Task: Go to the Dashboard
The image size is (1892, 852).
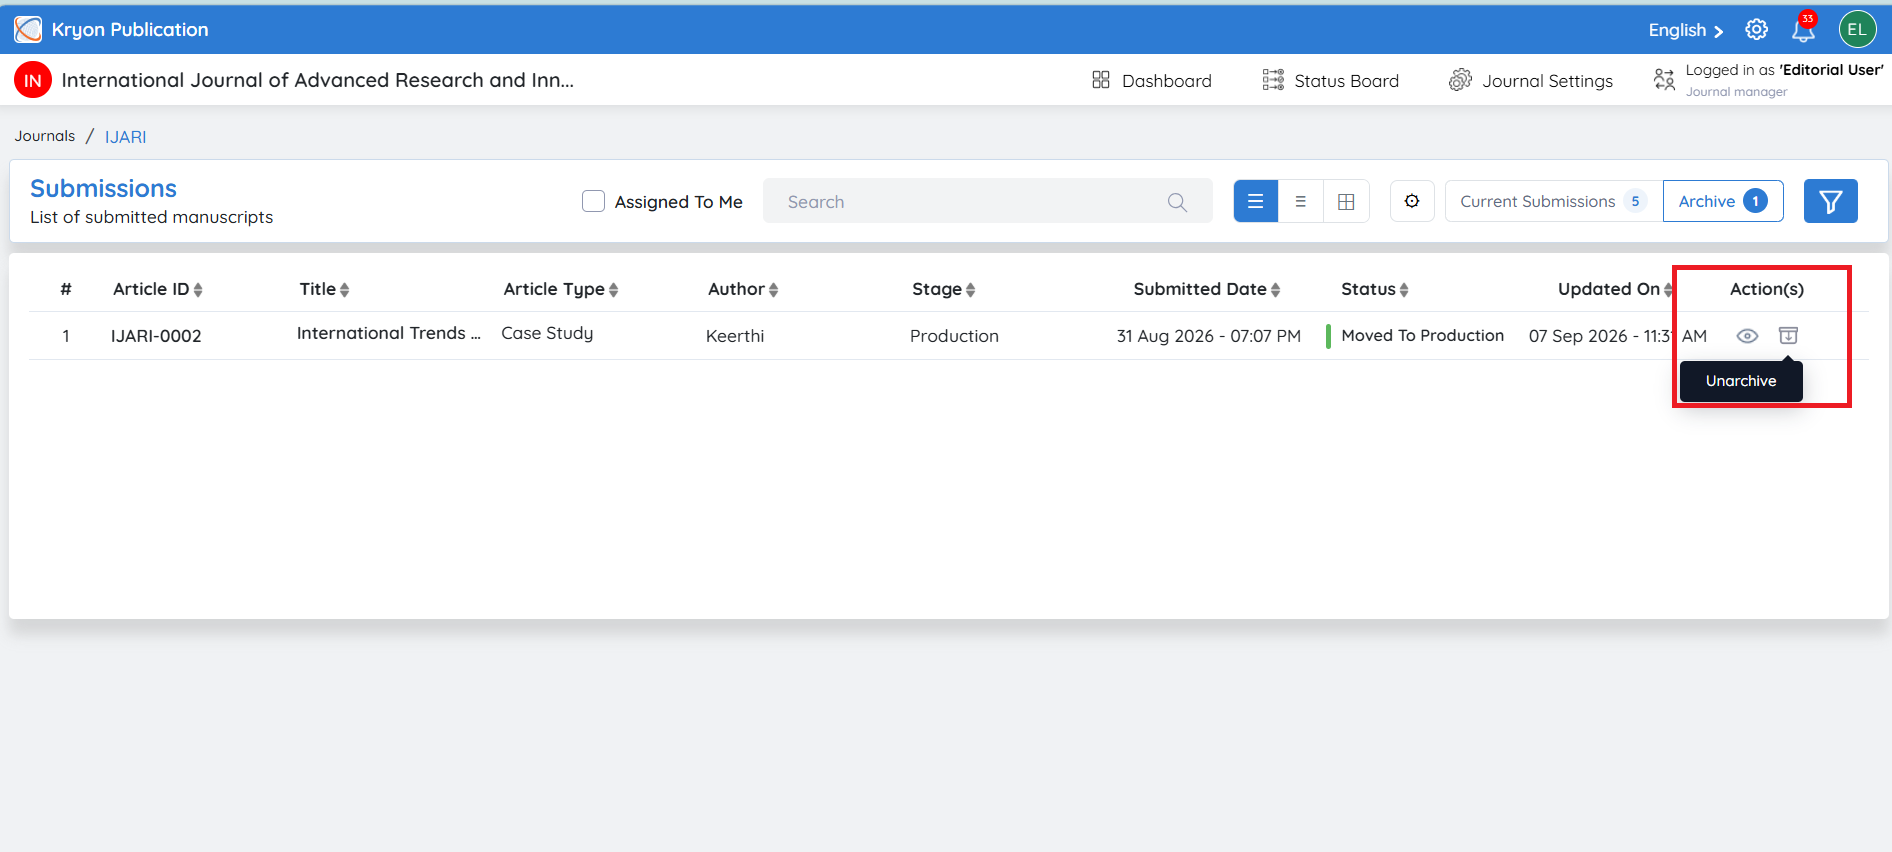Action: pos(1151,81)
